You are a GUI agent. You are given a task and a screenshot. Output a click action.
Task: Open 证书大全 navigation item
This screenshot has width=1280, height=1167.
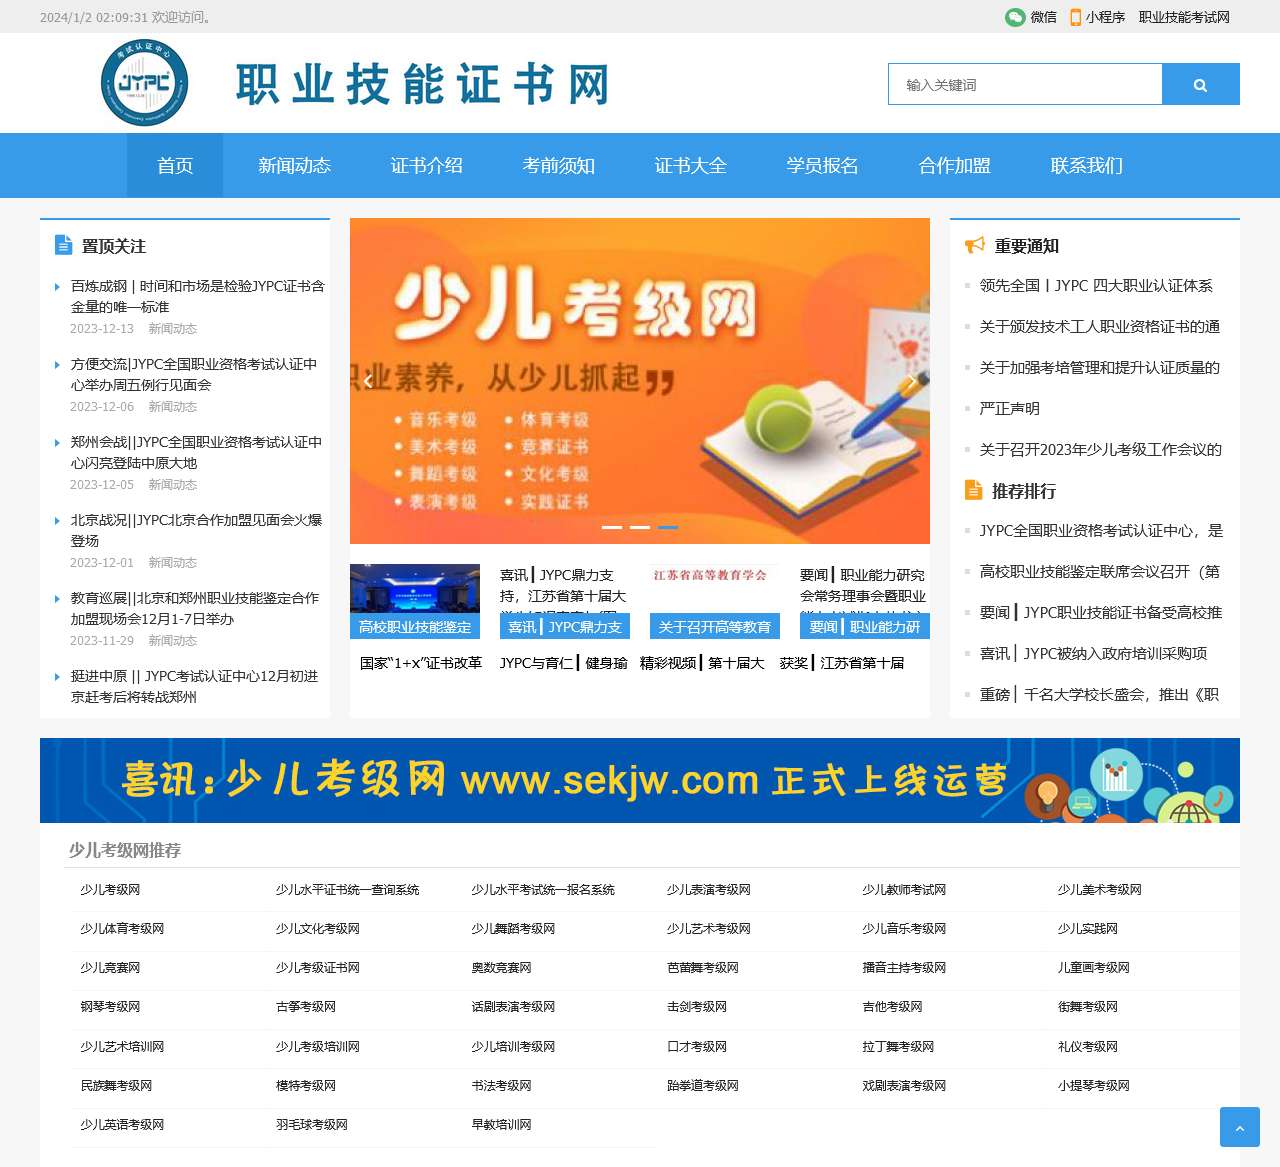click(690, 166)
